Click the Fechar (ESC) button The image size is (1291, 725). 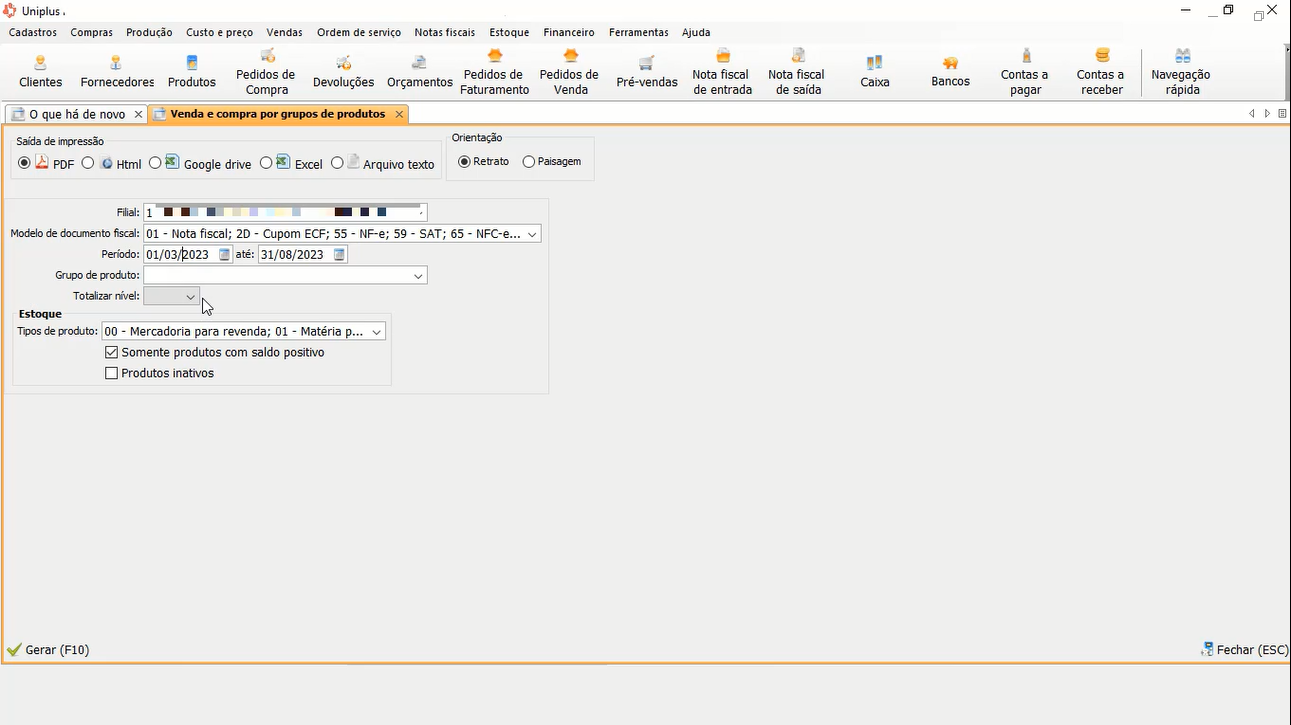coord(1244,650)
